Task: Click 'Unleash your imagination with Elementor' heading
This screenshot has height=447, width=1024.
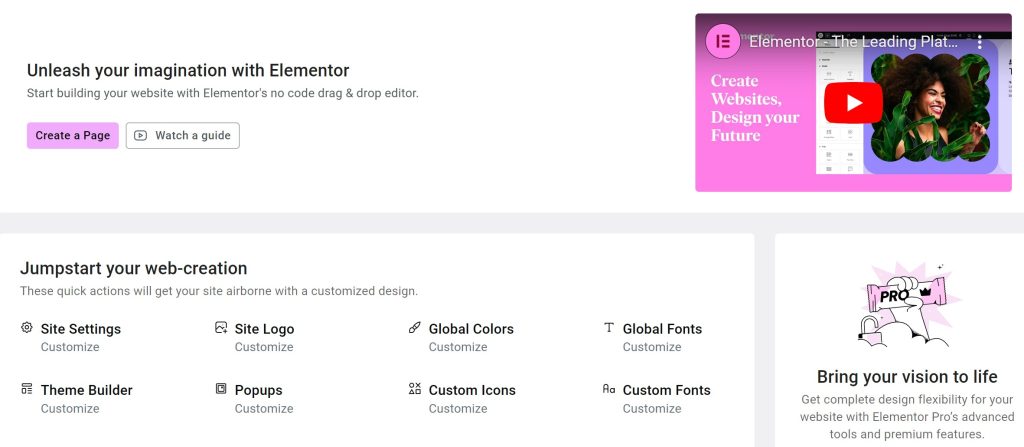Action: tap(188, 70)
